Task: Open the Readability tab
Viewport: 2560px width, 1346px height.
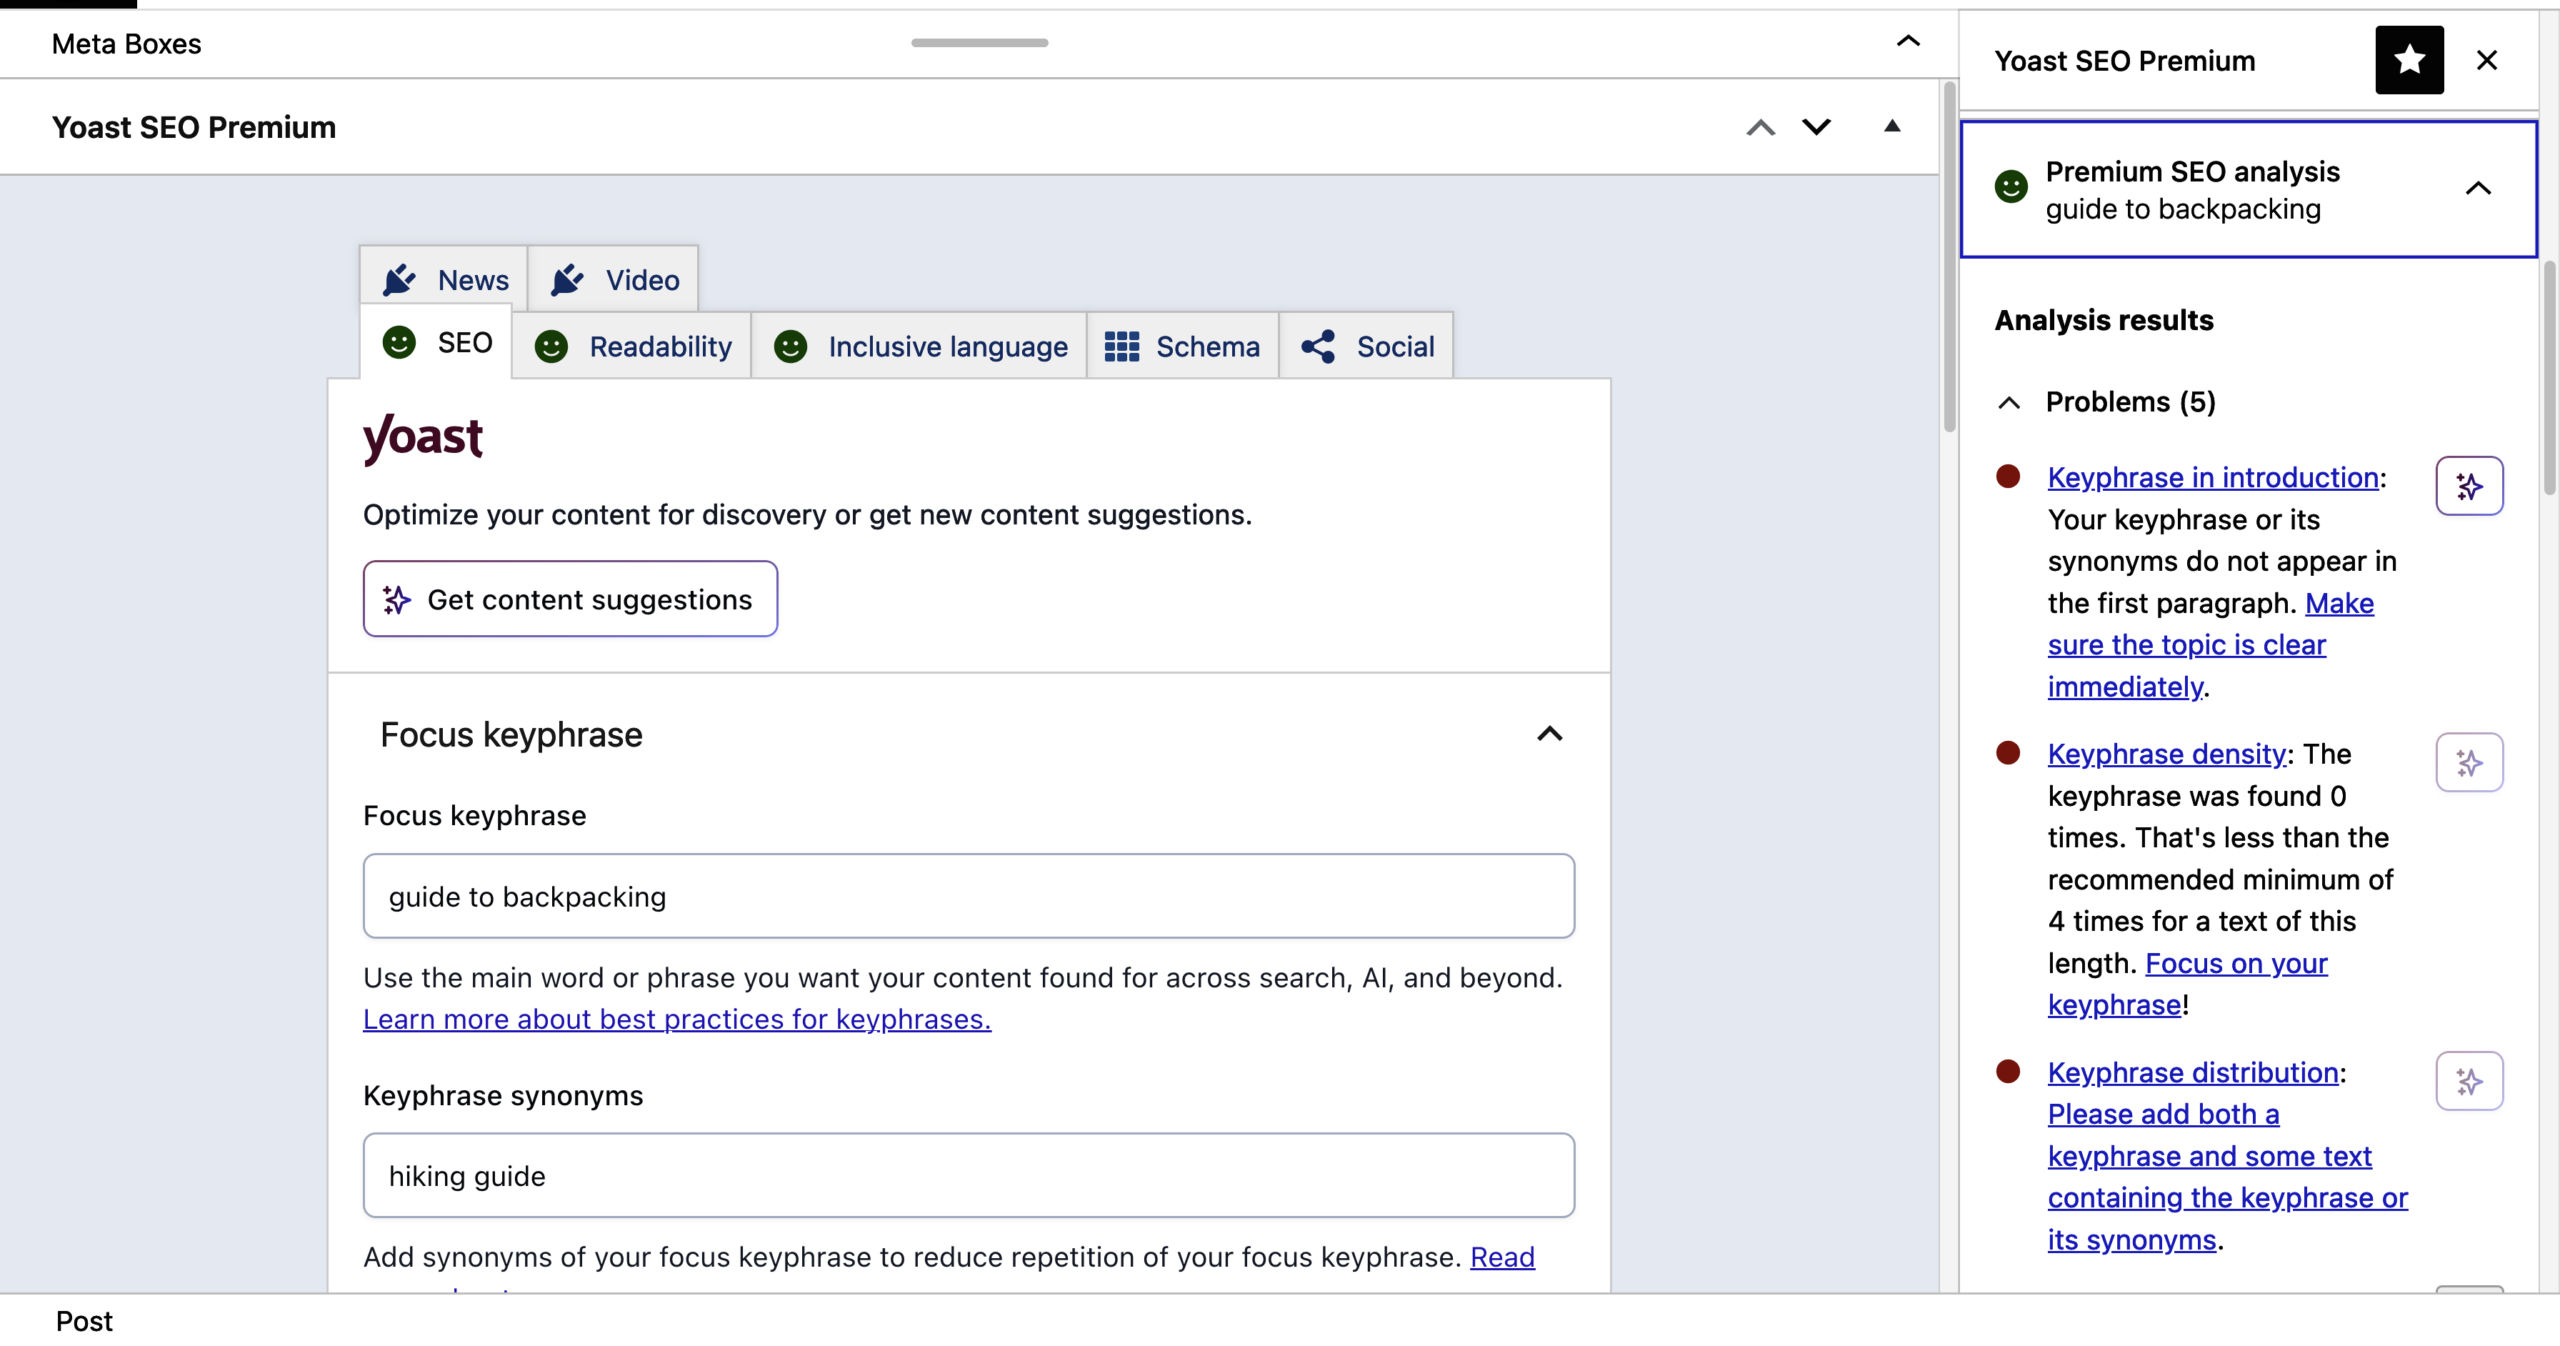Action: pyautogui.click(x=633, y=346)
